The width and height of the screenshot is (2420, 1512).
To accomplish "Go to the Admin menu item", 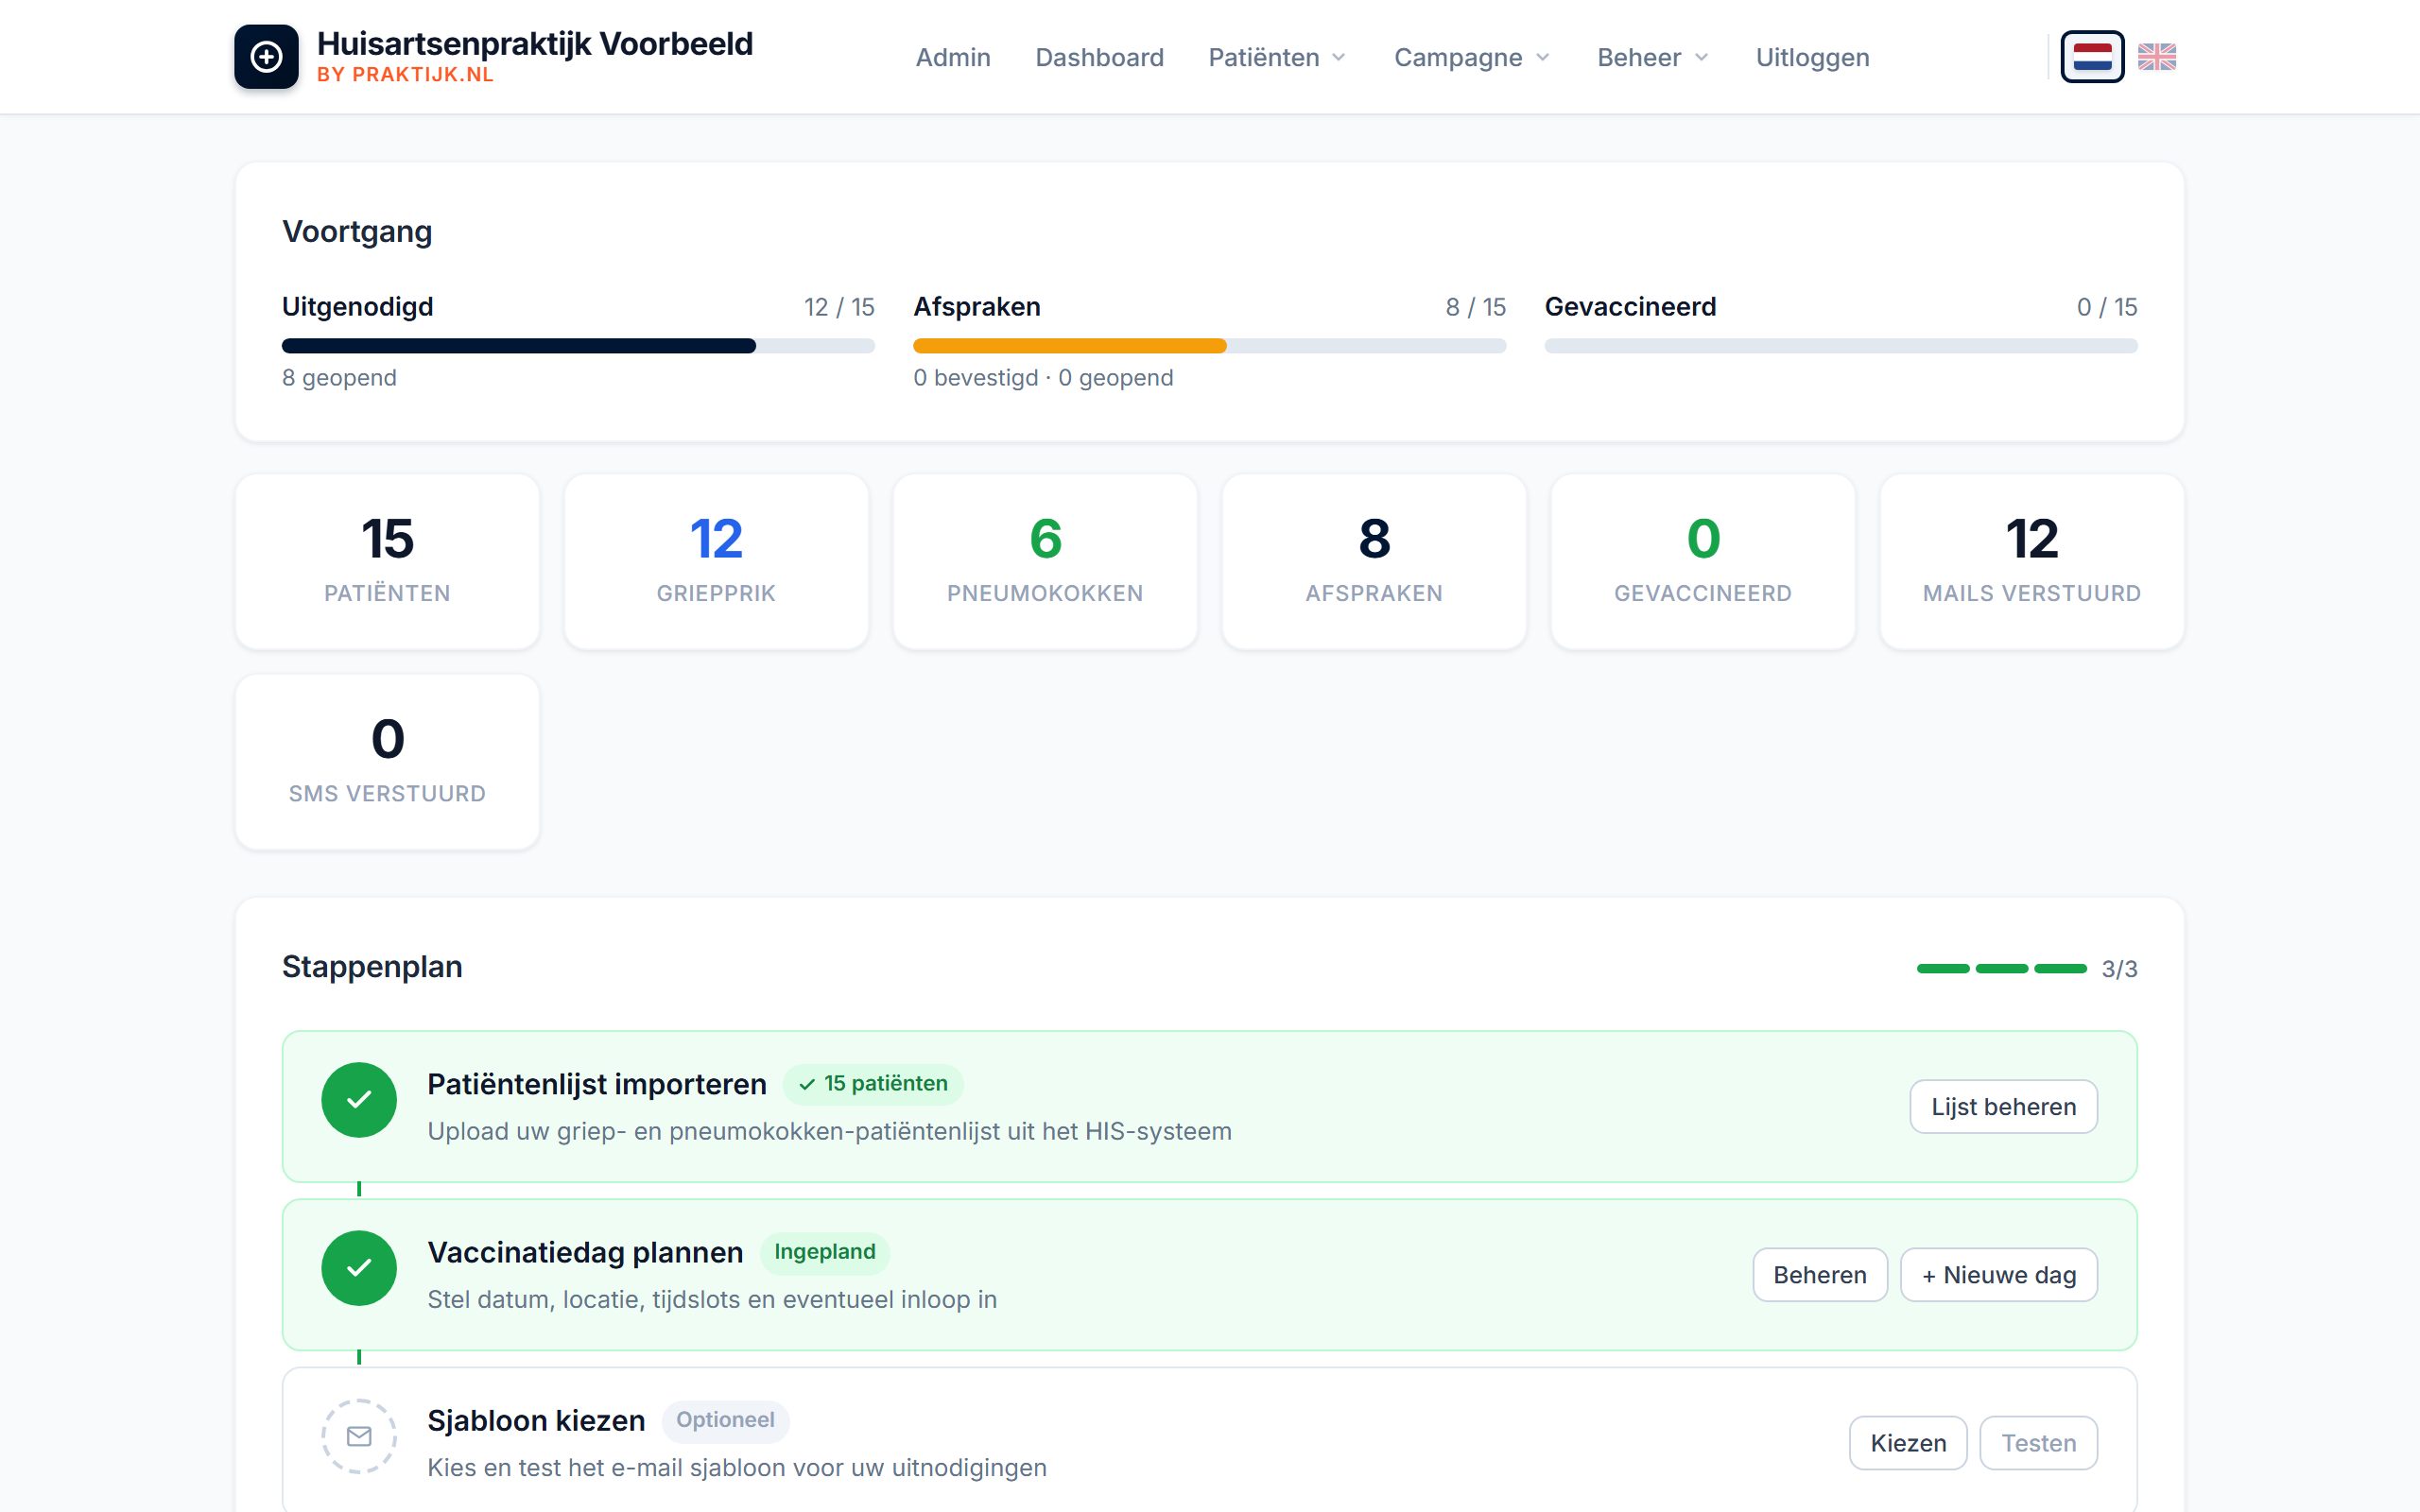I will 952,58.
